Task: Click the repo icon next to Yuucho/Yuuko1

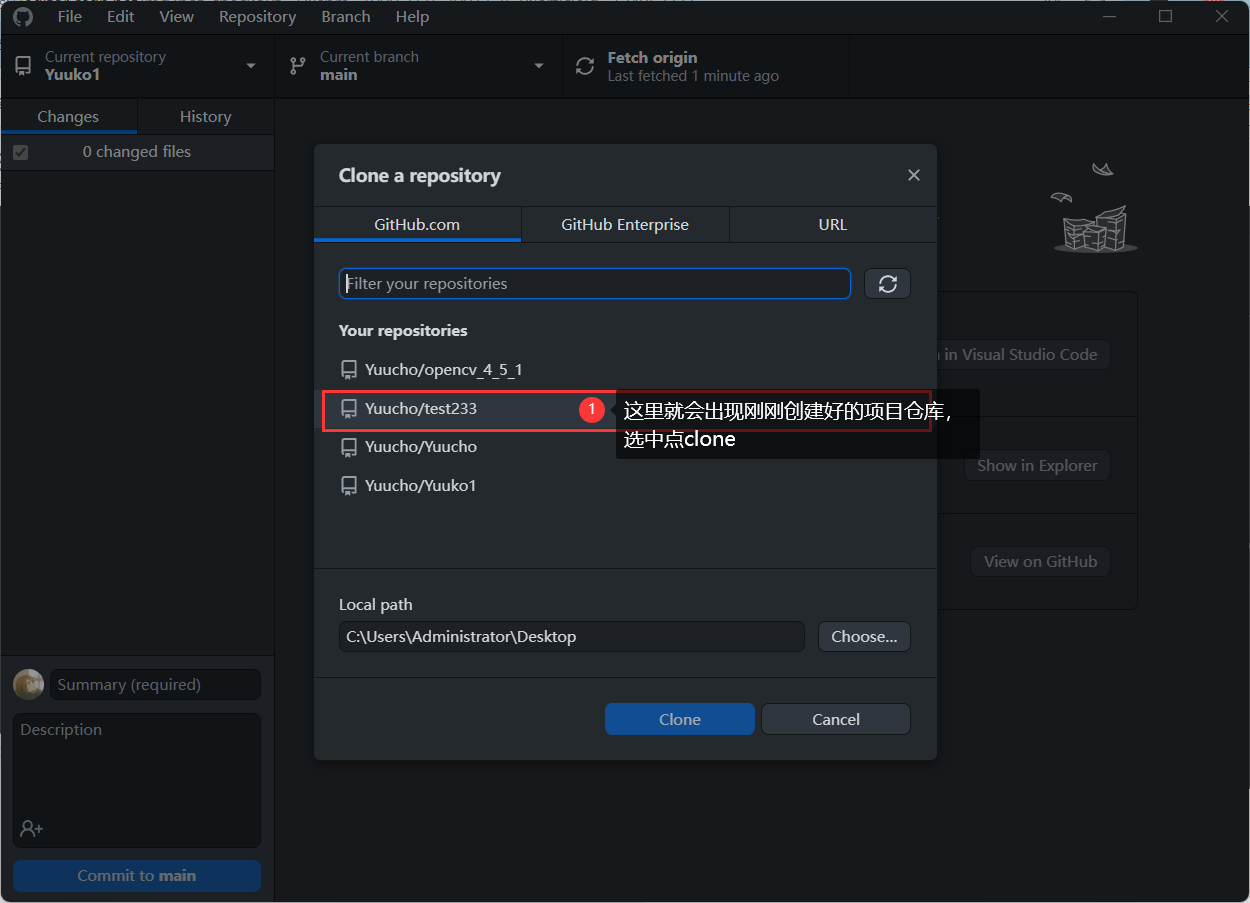Action: click(348, 486)
